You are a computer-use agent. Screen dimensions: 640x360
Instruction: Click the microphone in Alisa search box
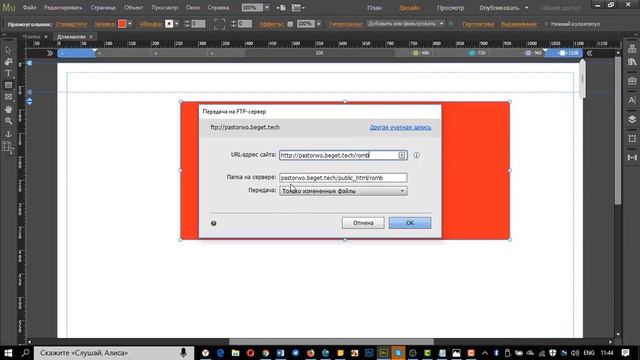pyautogui.click(x=183, y=353)
